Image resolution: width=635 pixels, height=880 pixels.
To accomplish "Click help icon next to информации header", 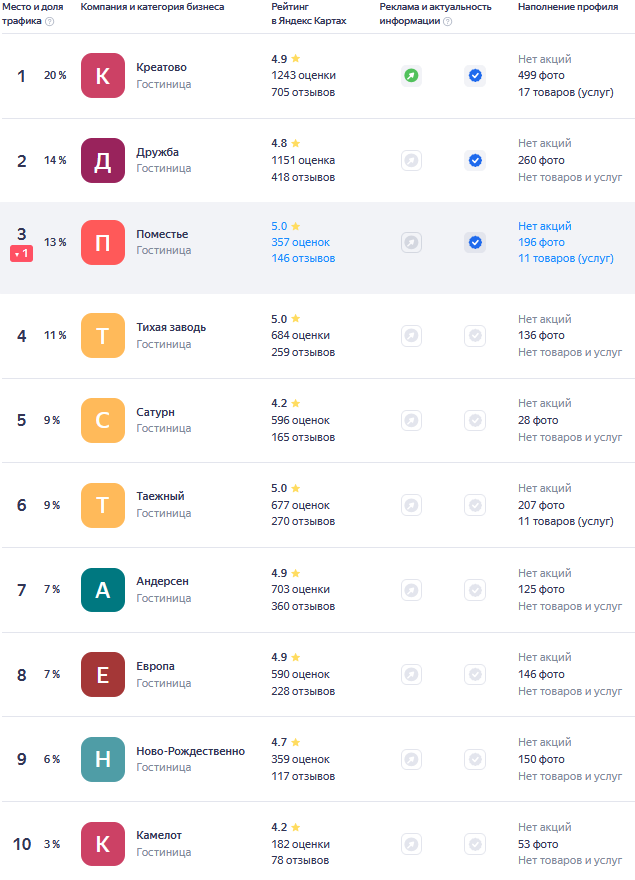I will click(x=447, y=21).
